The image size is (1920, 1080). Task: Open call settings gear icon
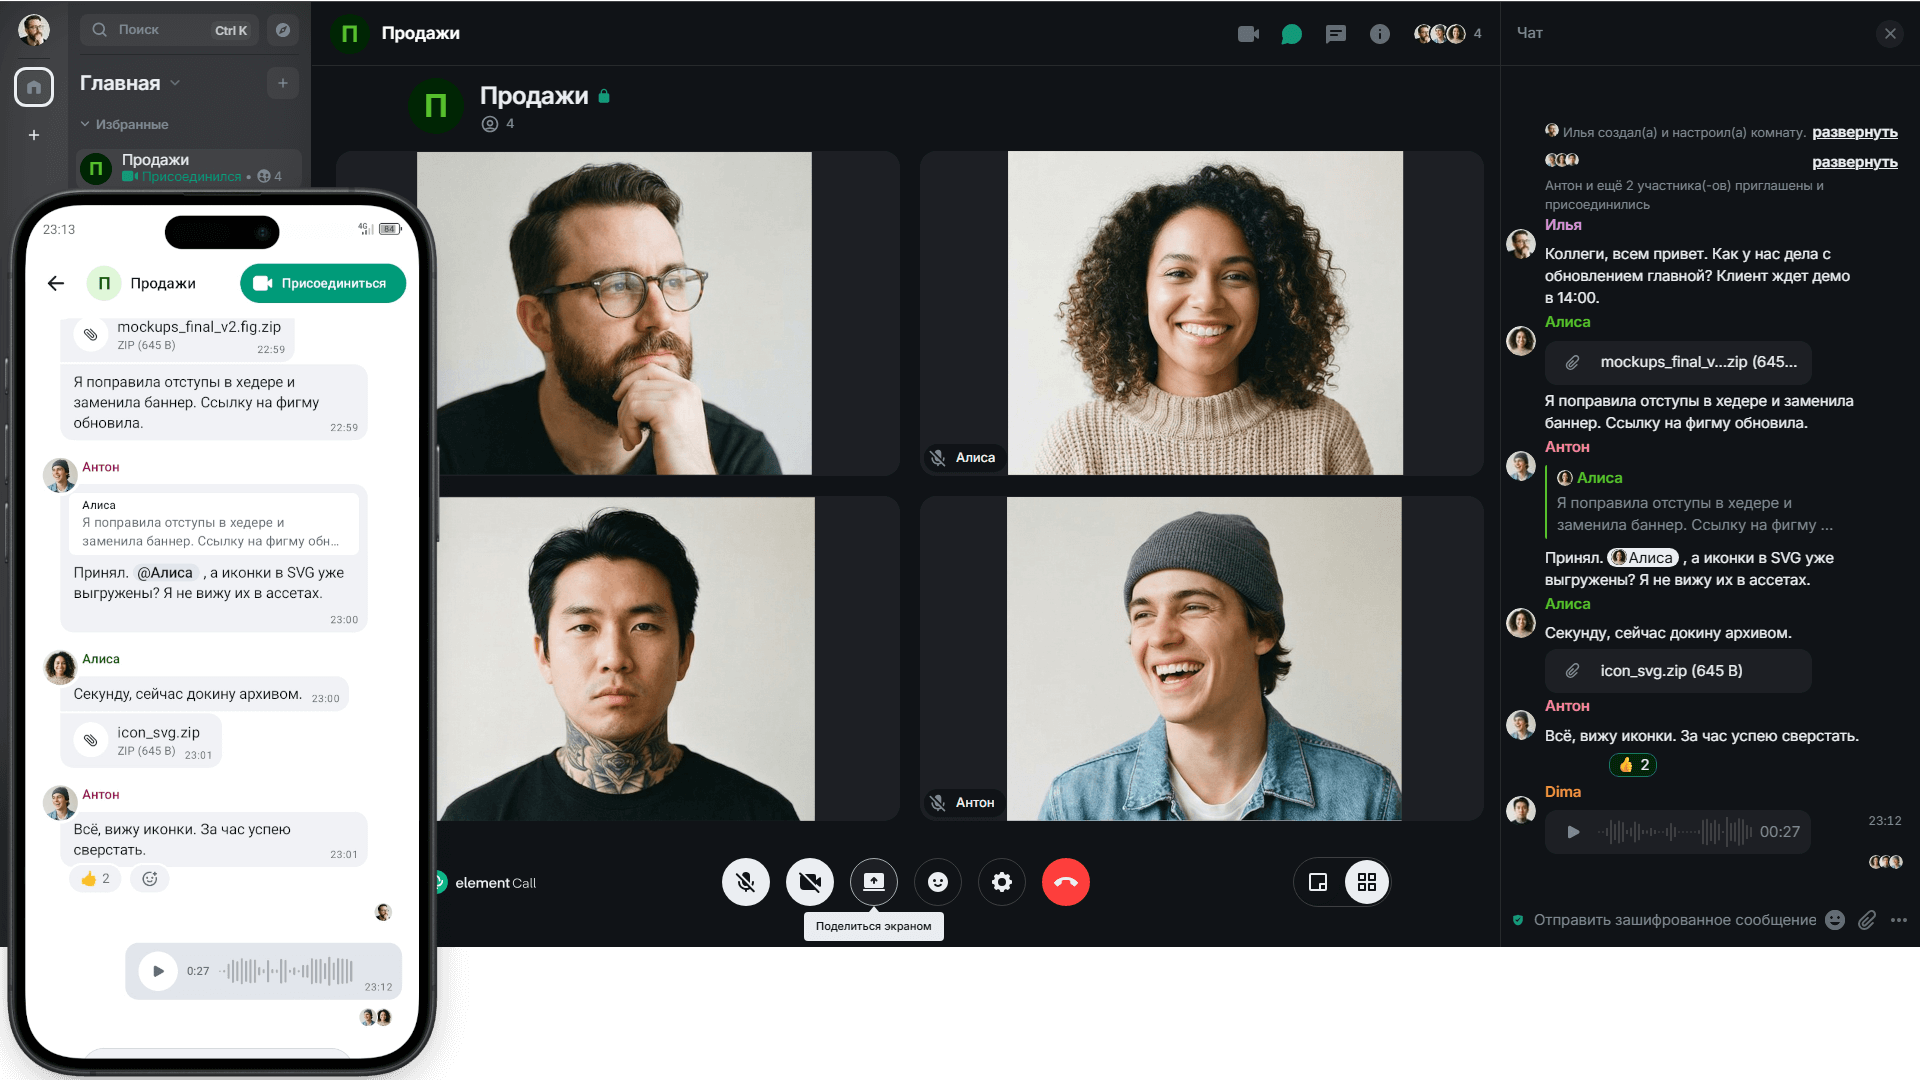[1002, 882]
